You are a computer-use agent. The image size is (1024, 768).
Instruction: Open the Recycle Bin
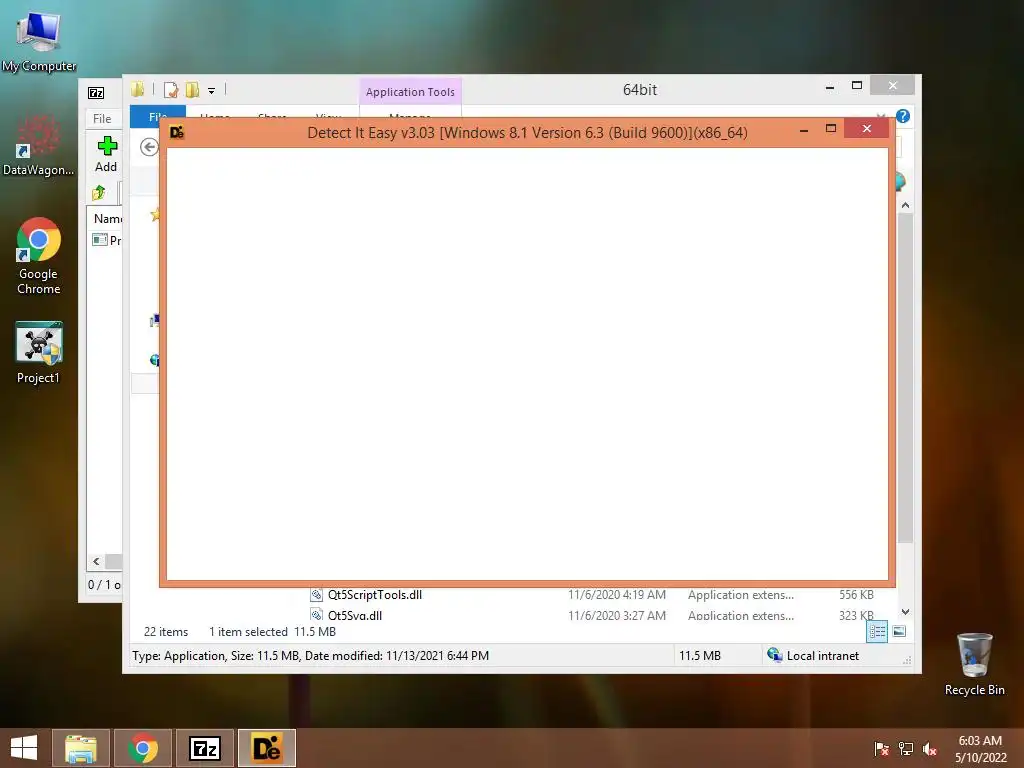[974, 664]
